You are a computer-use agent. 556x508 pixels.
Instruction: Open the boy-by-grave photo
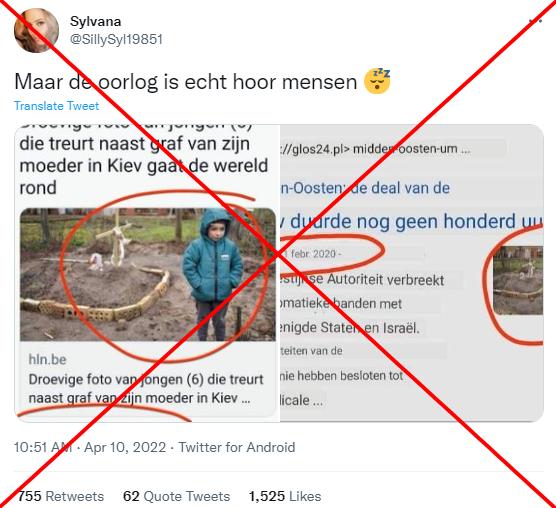tap(148, 274)
